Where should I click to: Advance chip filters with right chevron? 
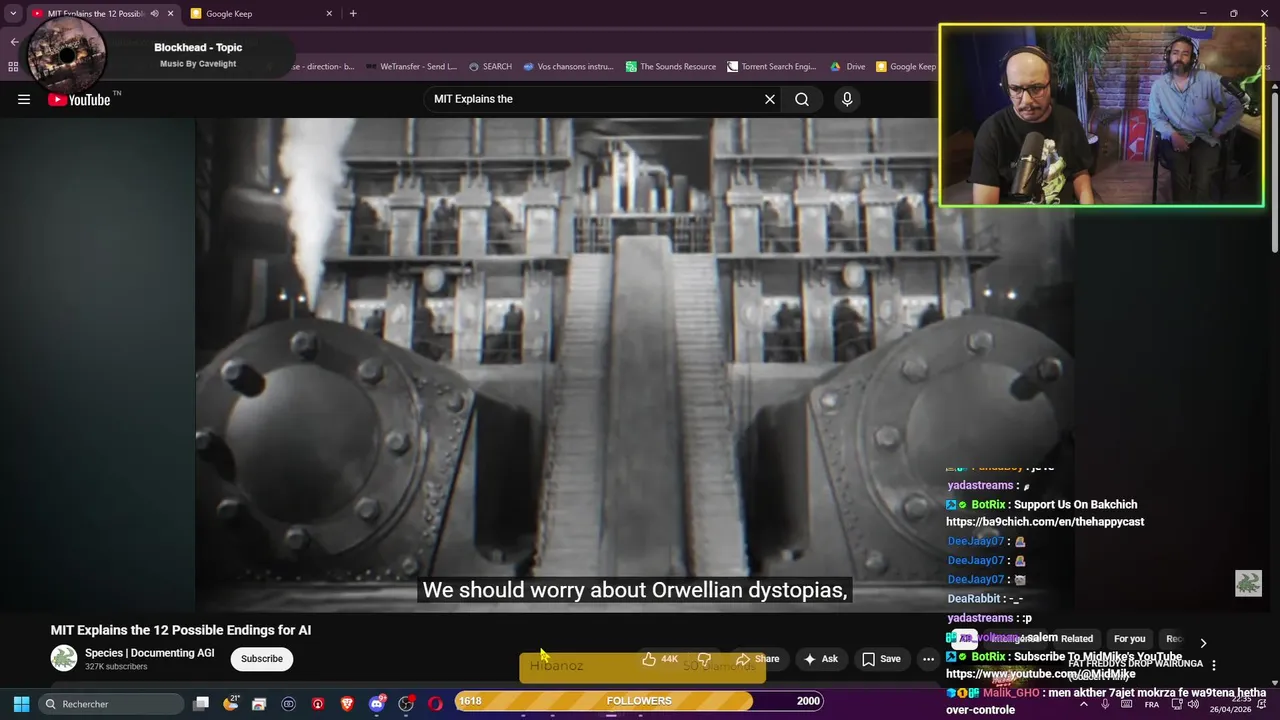tap(1203, 642)
